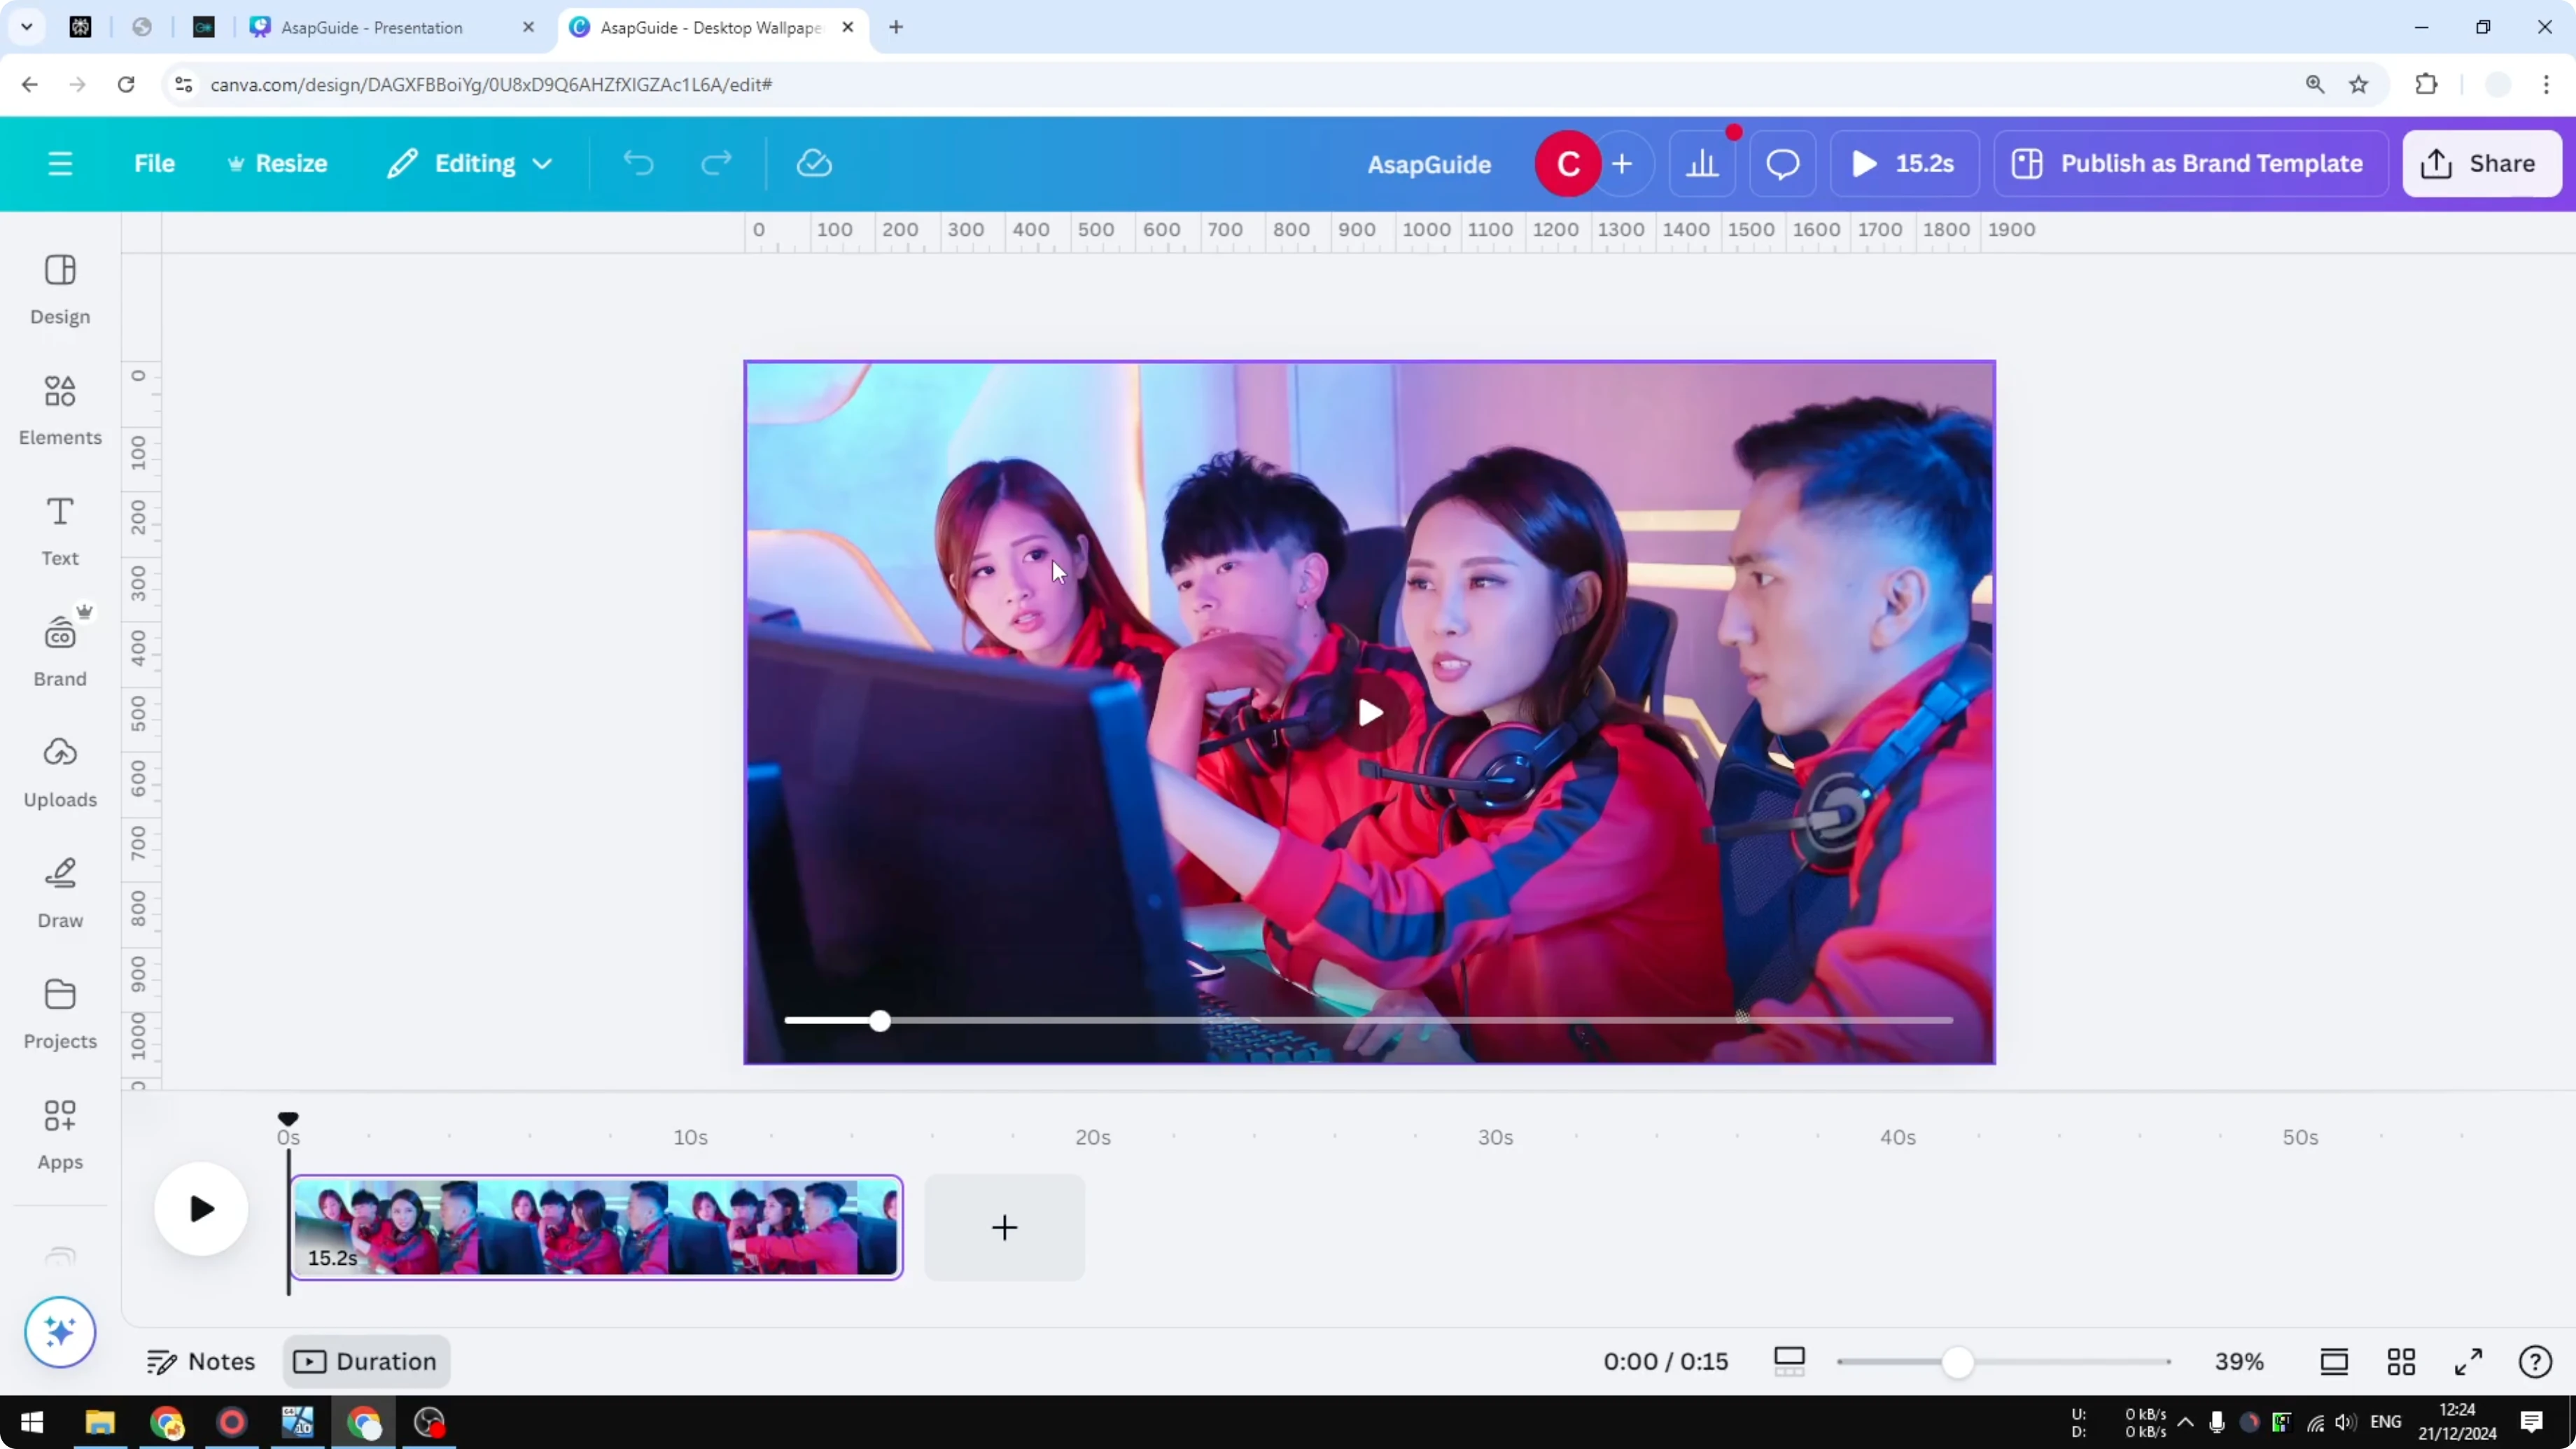Open the Magic Studio sparkle icon
Image resolution: width=2576 pixels, height=1449 pixels.
click(59, 1332)
